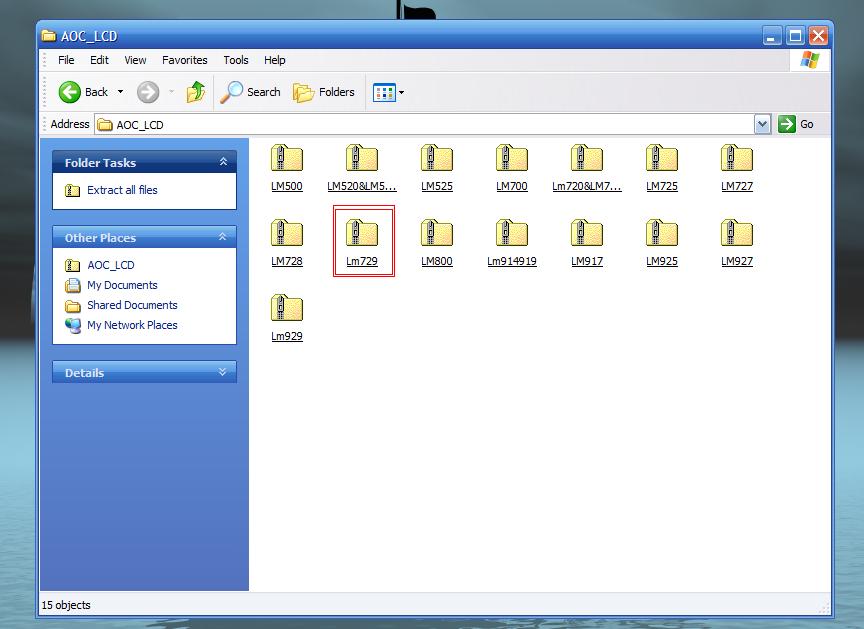The width and height of the screenshot is (864, 629).
Task: Select the LM725 zipped folder icon
Action: point(662,158)
